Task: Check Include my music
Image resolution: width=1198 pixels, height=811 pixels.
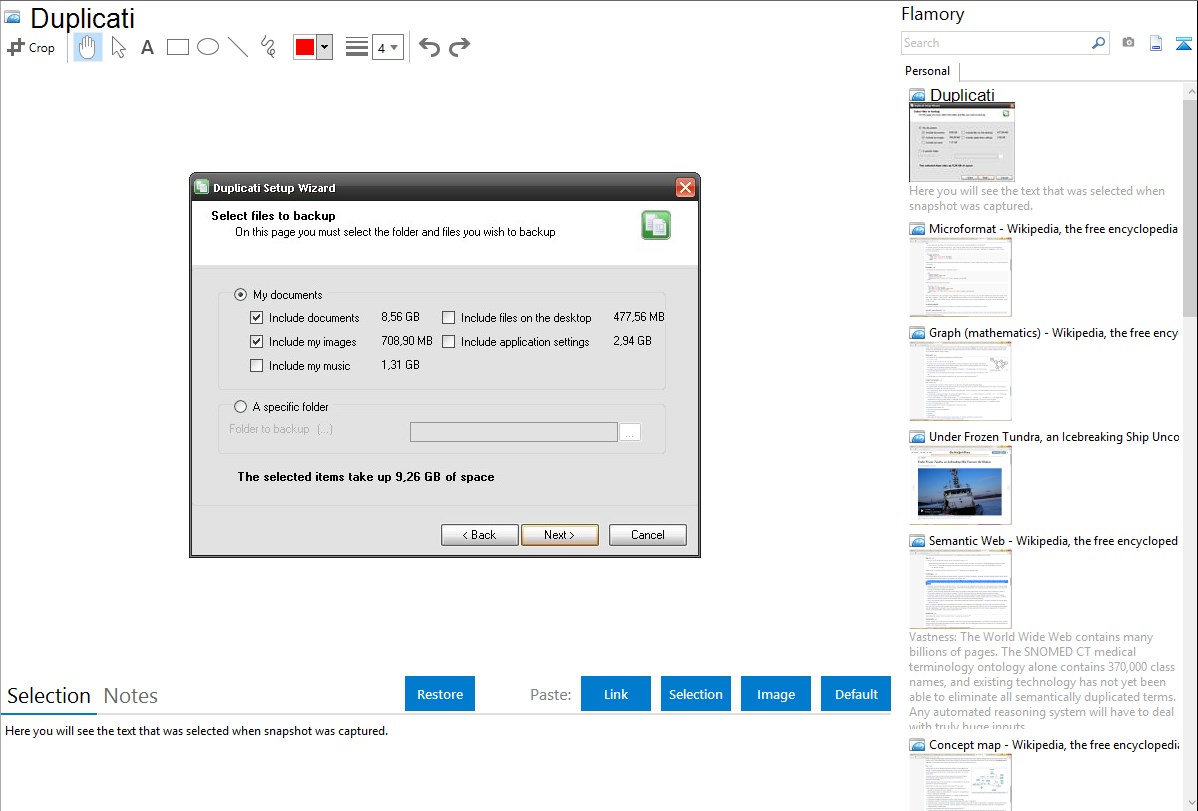Action: pyautogui.click(x=257, y=365)
